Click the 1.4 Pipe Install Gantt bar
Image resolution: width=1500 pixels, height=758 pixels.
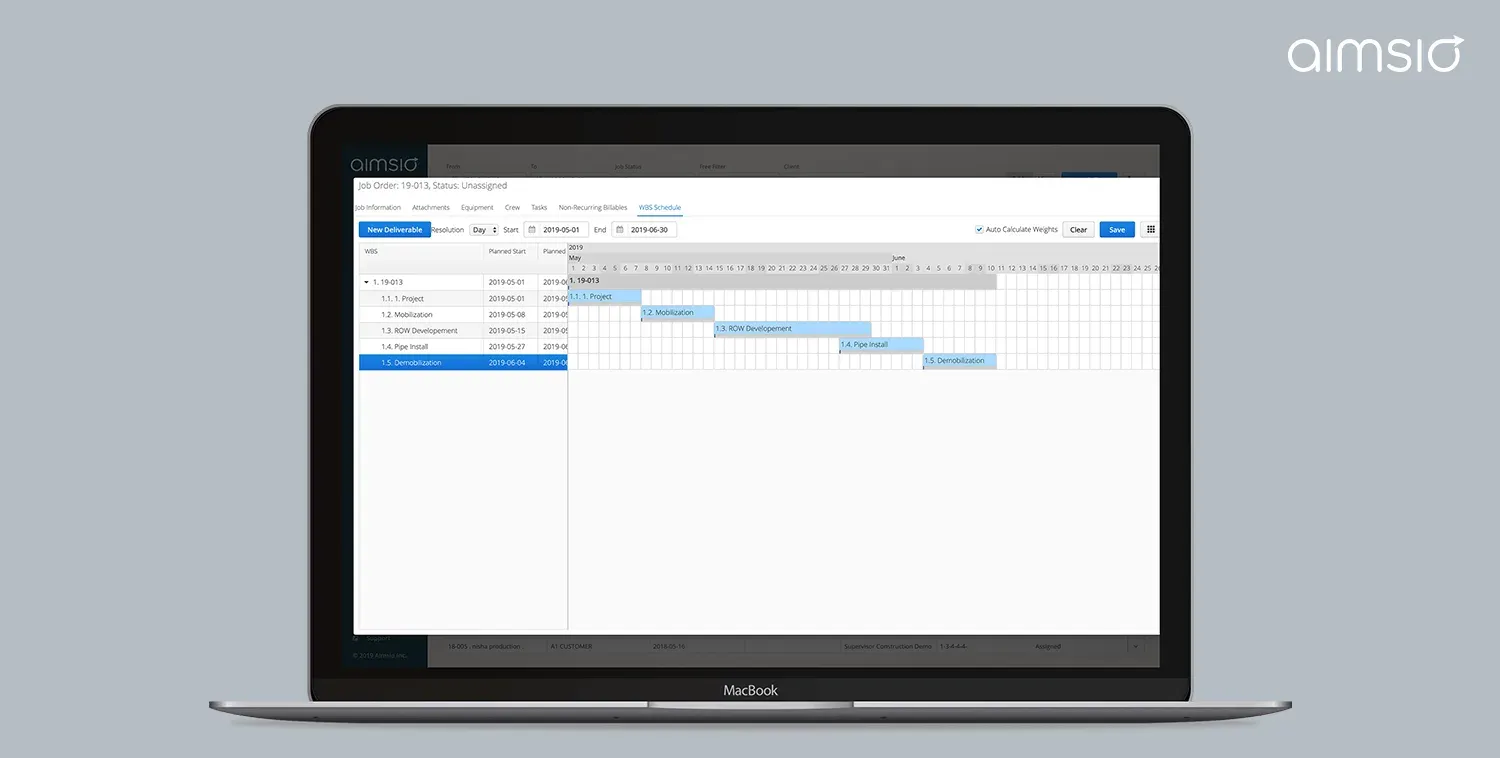[x=880, y=344]
